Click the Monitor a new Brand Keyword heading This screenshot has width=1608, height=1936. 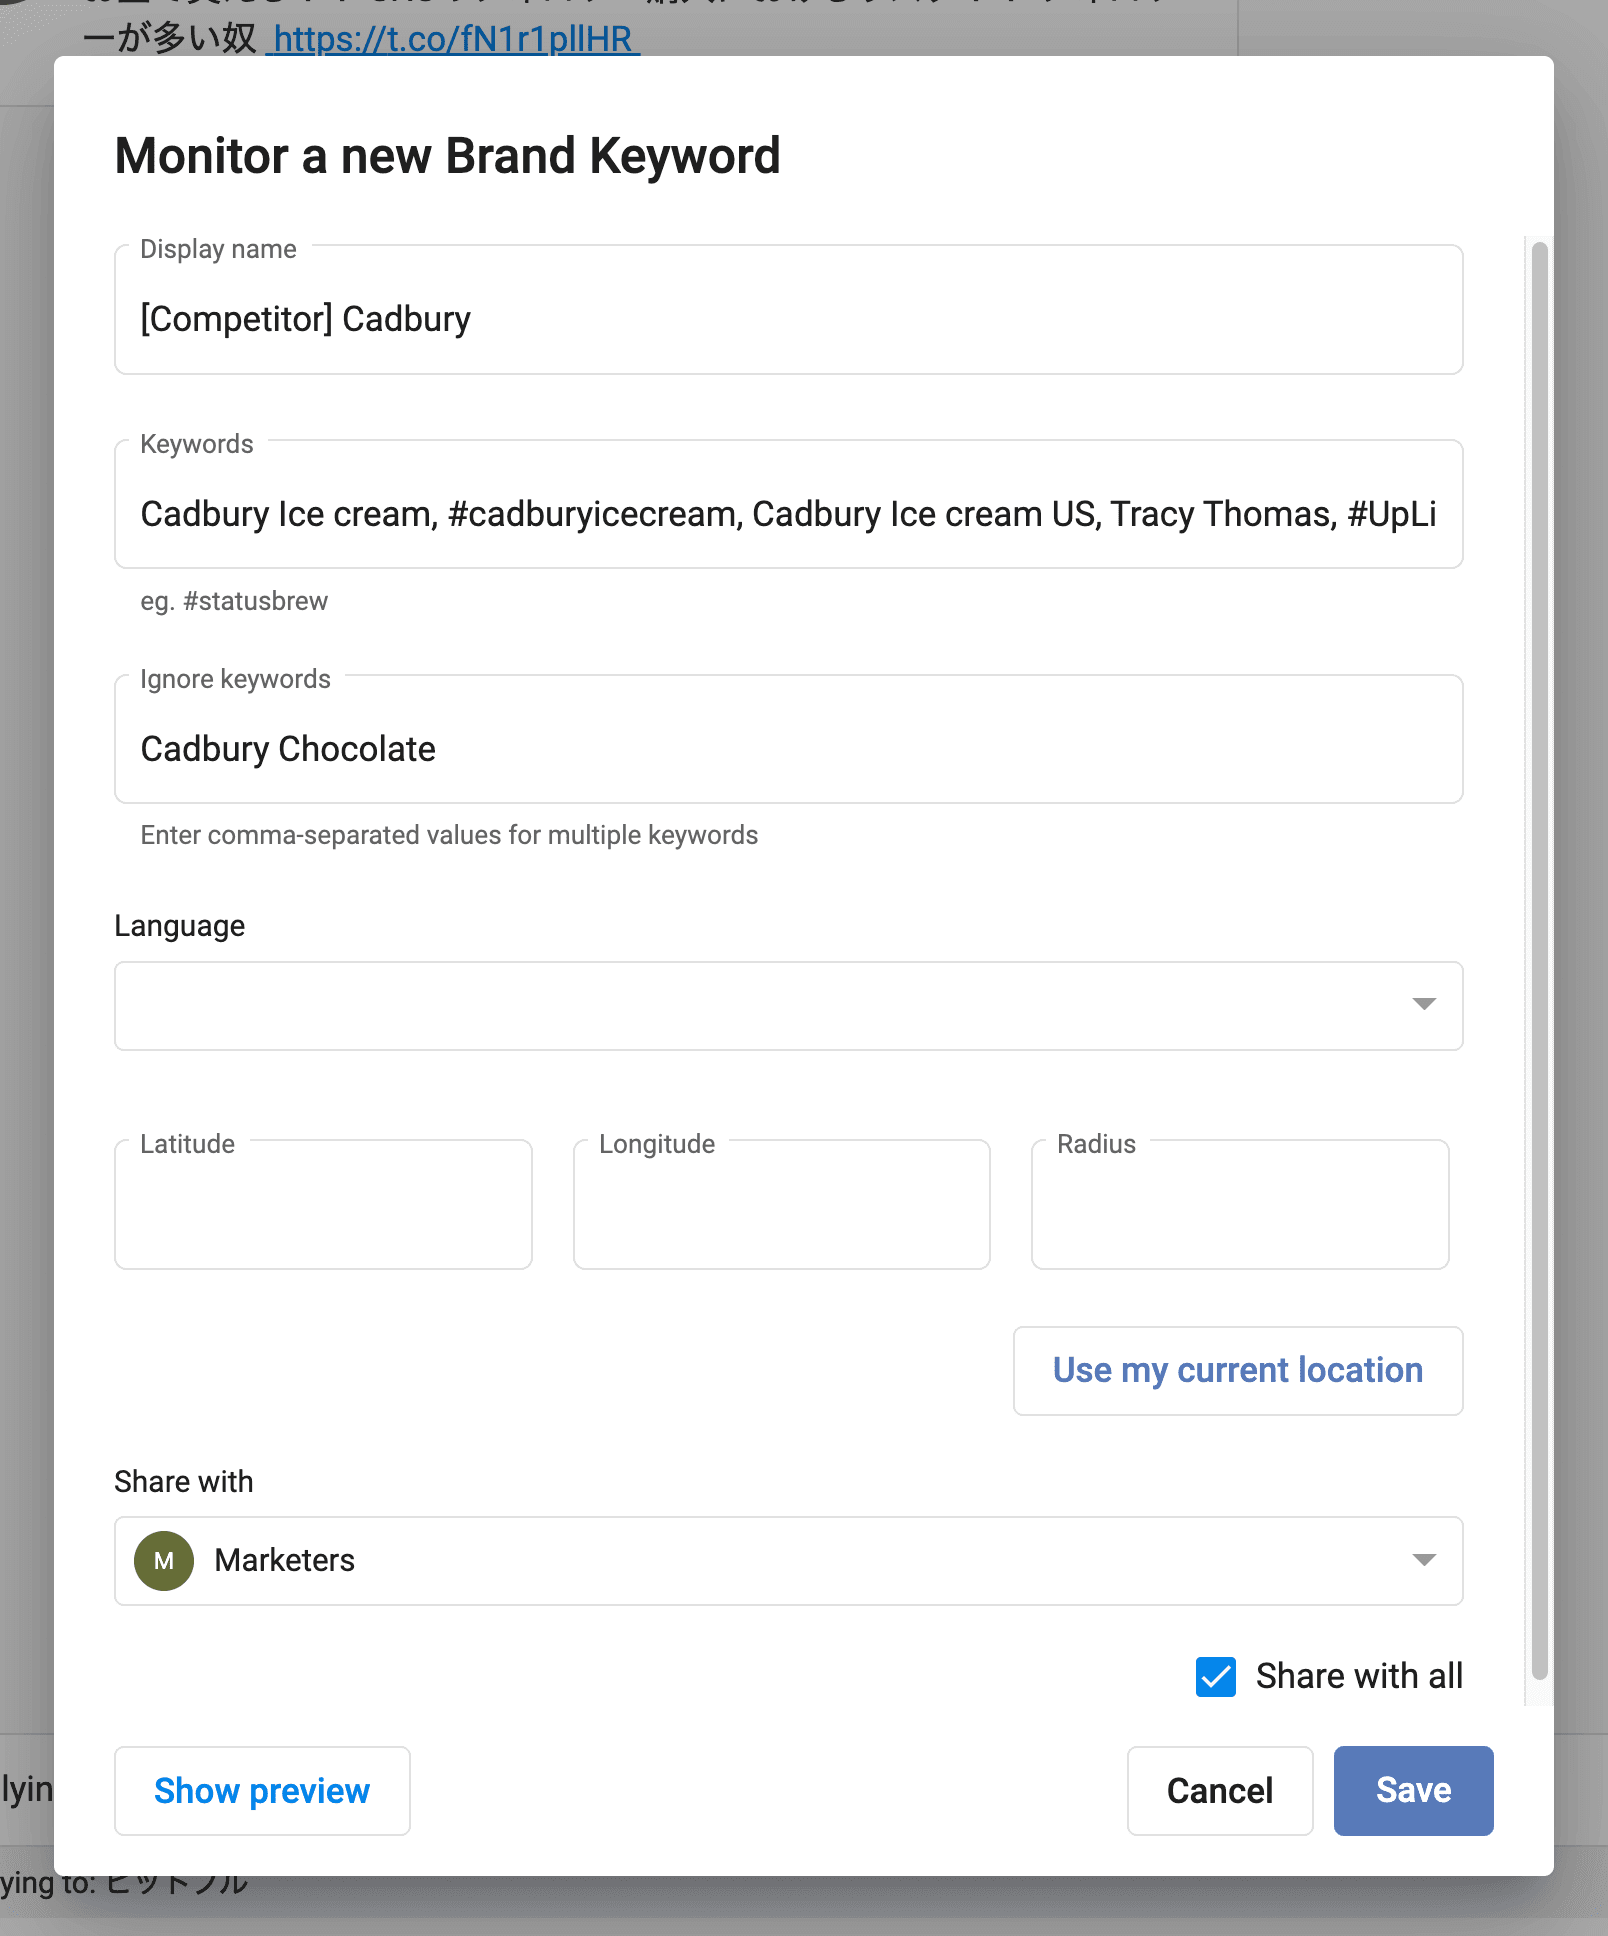pyautogui.click(x=447, y=156)
